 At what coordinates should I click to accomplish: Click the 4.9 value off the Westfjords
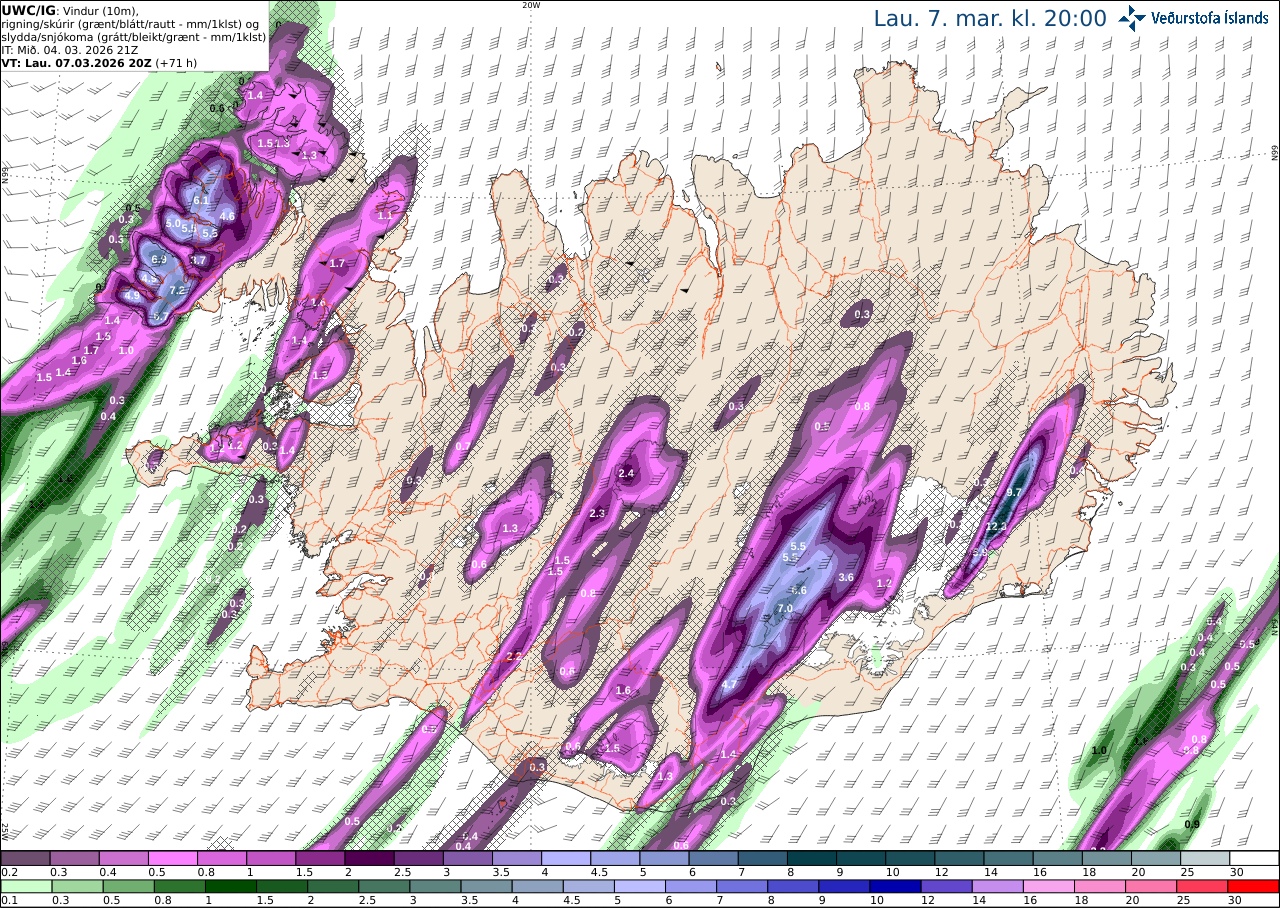click(x=132, y=296)
